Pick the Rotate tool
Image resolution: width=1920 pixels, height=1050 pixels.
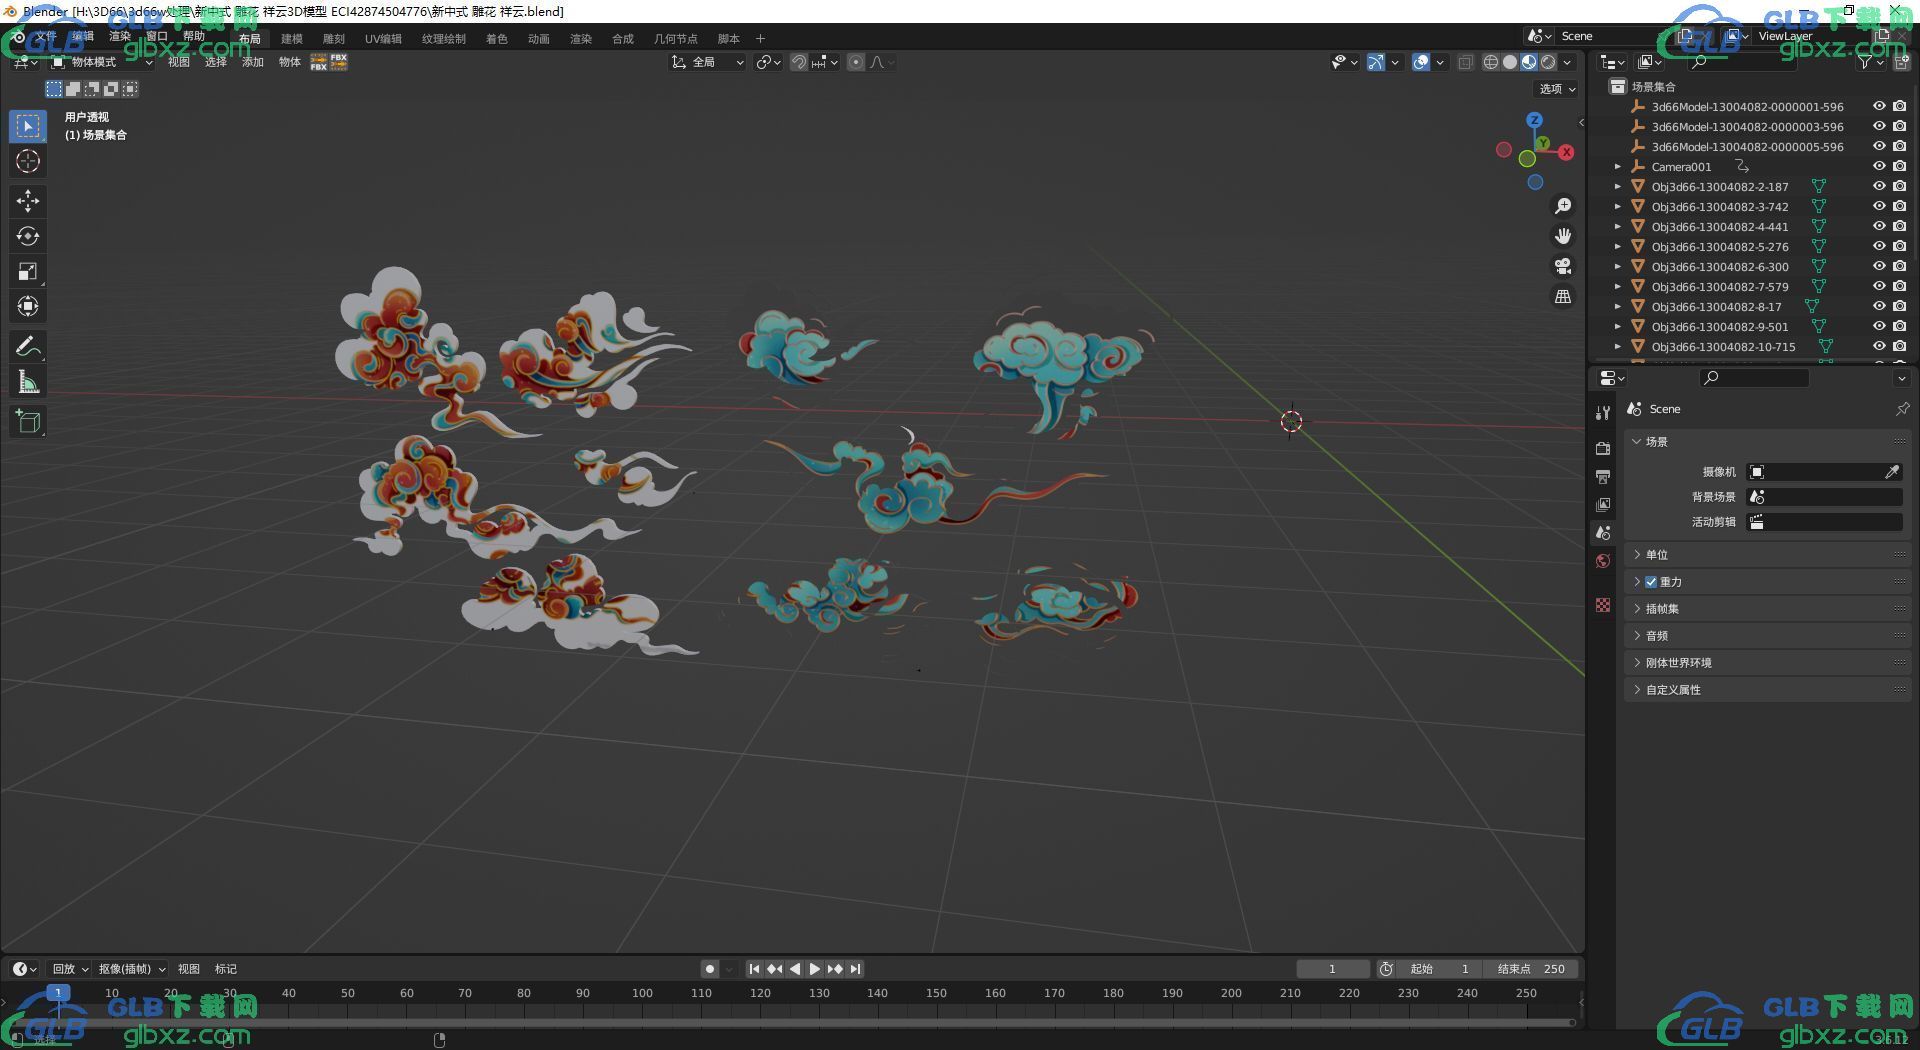coord(28,236)
